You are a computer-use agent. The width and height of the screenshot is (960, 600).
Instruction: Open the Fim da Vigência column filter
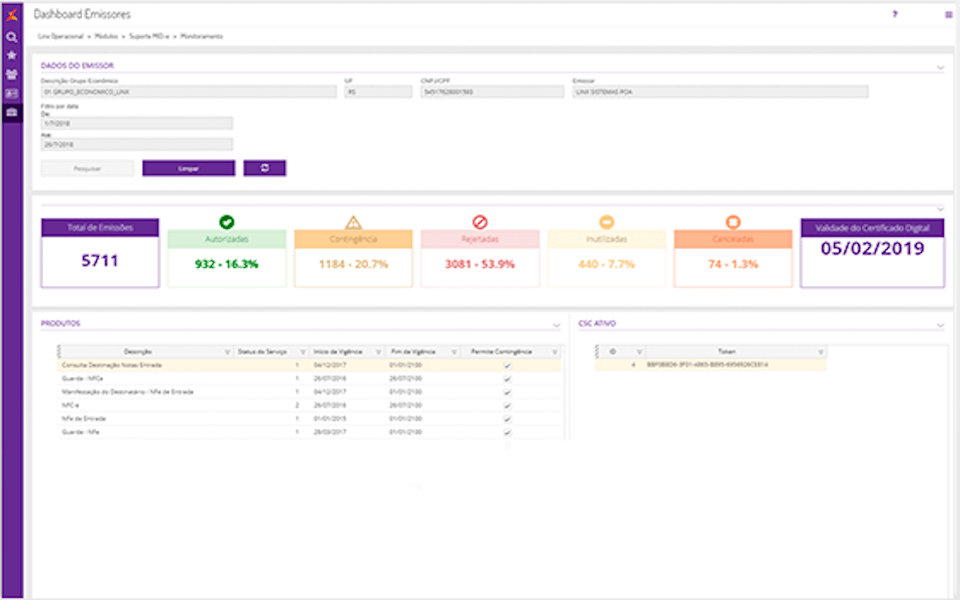(454, 352)
